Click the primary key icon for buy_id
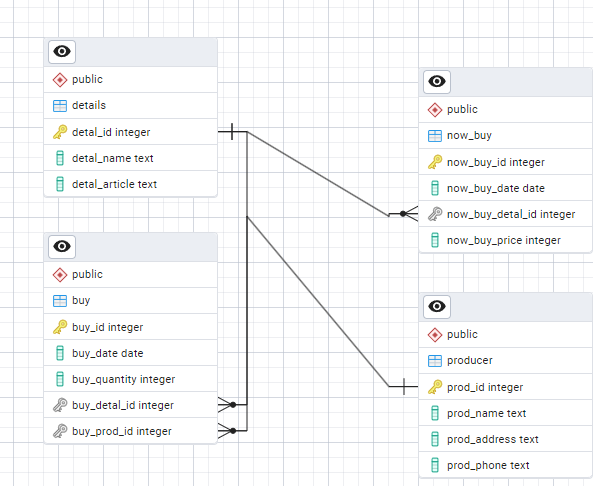The height and width of the screenshot is (486, 593). click(60, 327)
